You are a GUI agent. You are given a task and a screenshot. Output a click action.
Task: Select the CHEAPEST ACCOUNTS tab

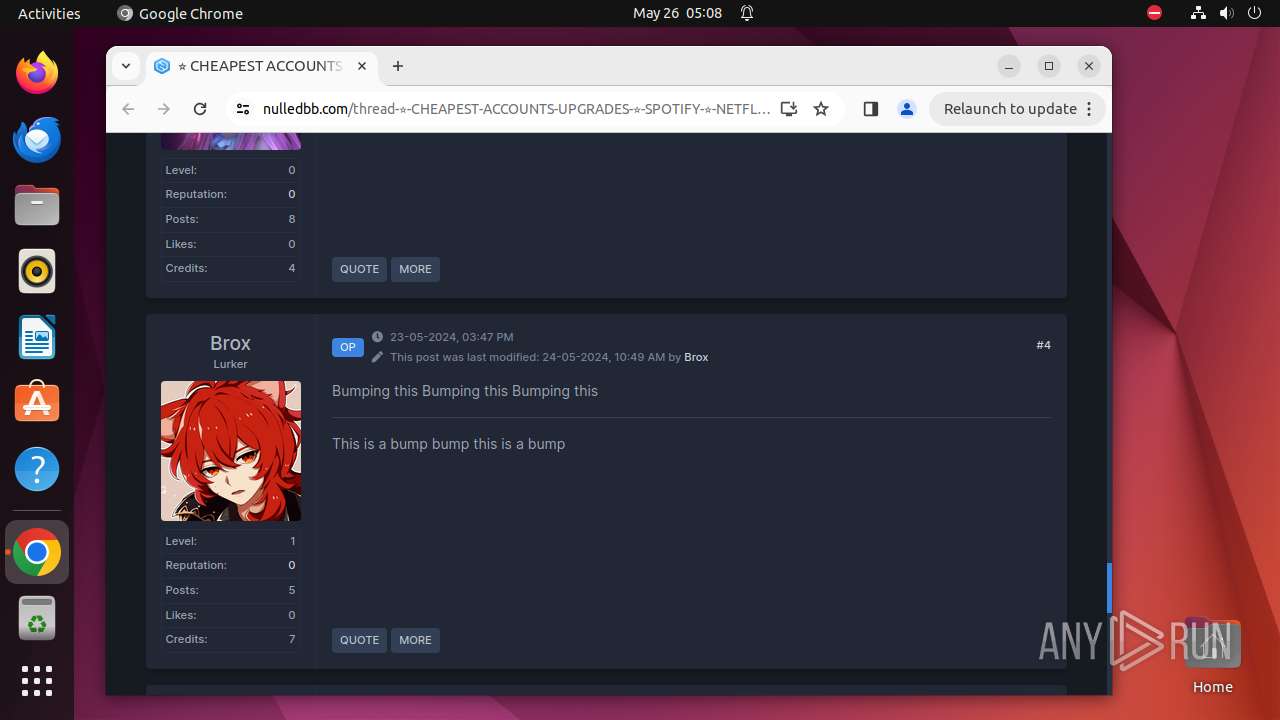[x=262, y=66]
